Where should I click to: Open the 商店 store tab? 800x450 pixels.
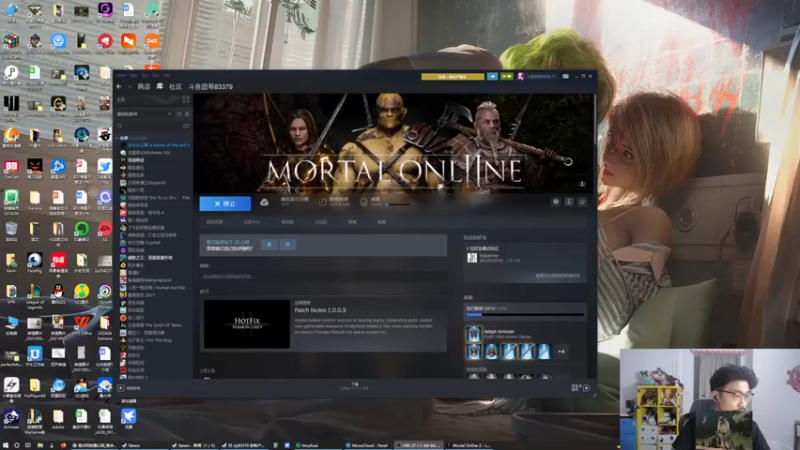144,87
